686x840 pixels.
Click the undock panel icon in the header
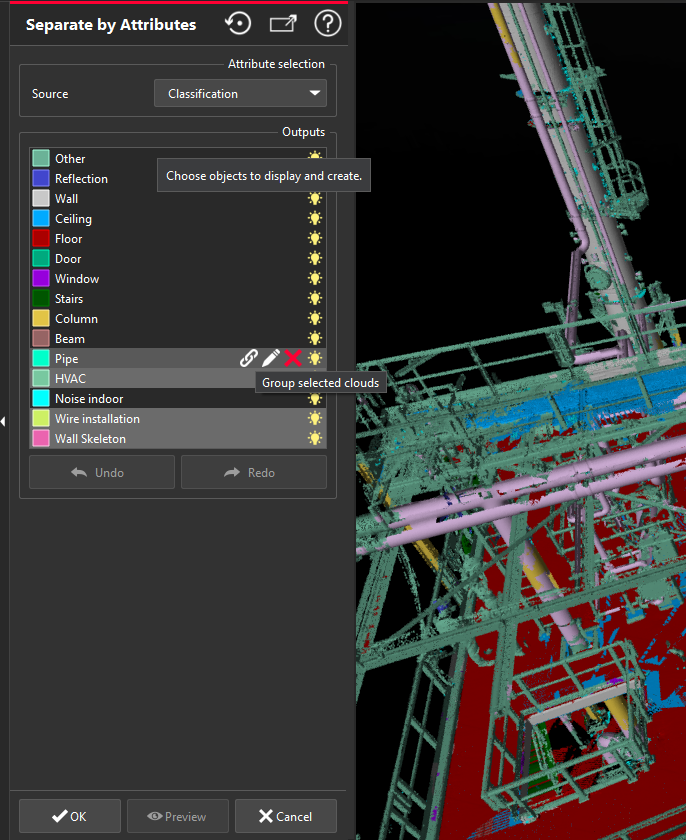coord(284,24)
